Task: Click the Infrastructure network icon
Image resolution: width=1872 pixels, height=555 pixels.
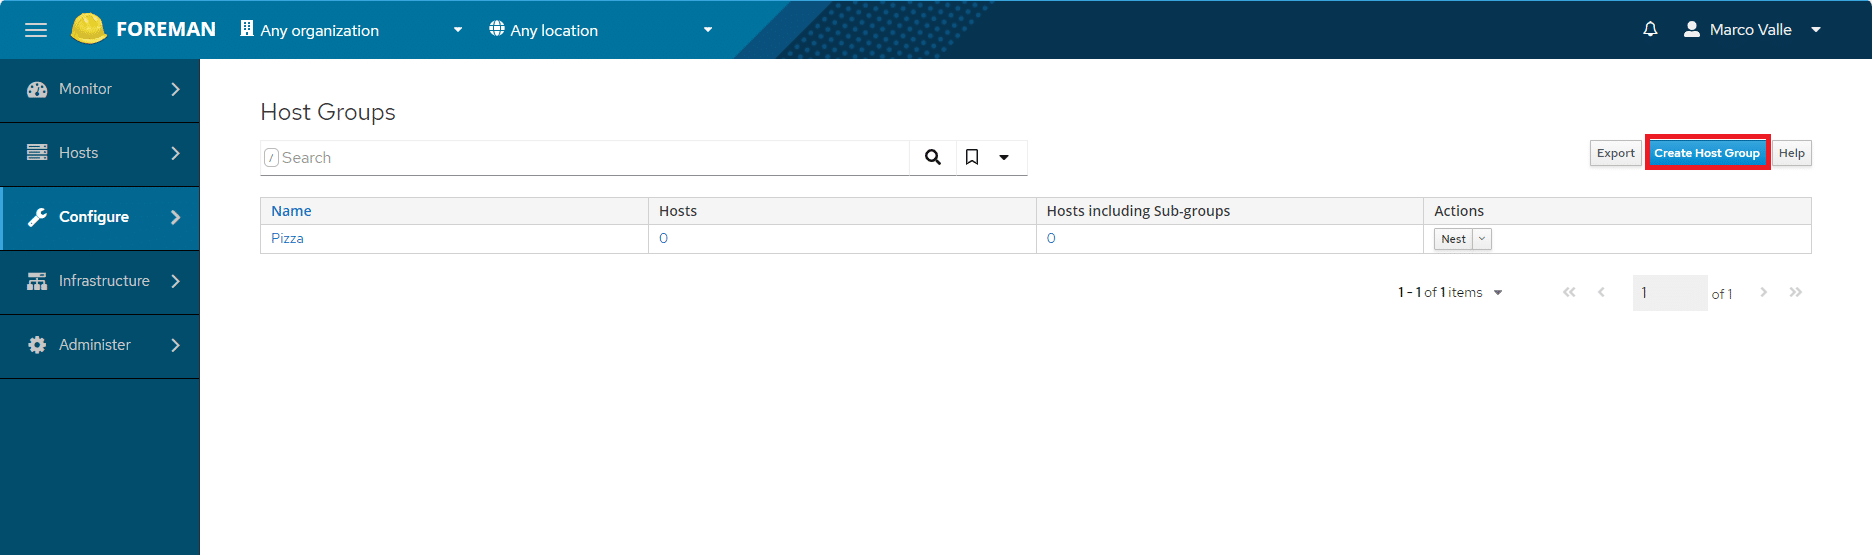Action: [x=37, y=281]
